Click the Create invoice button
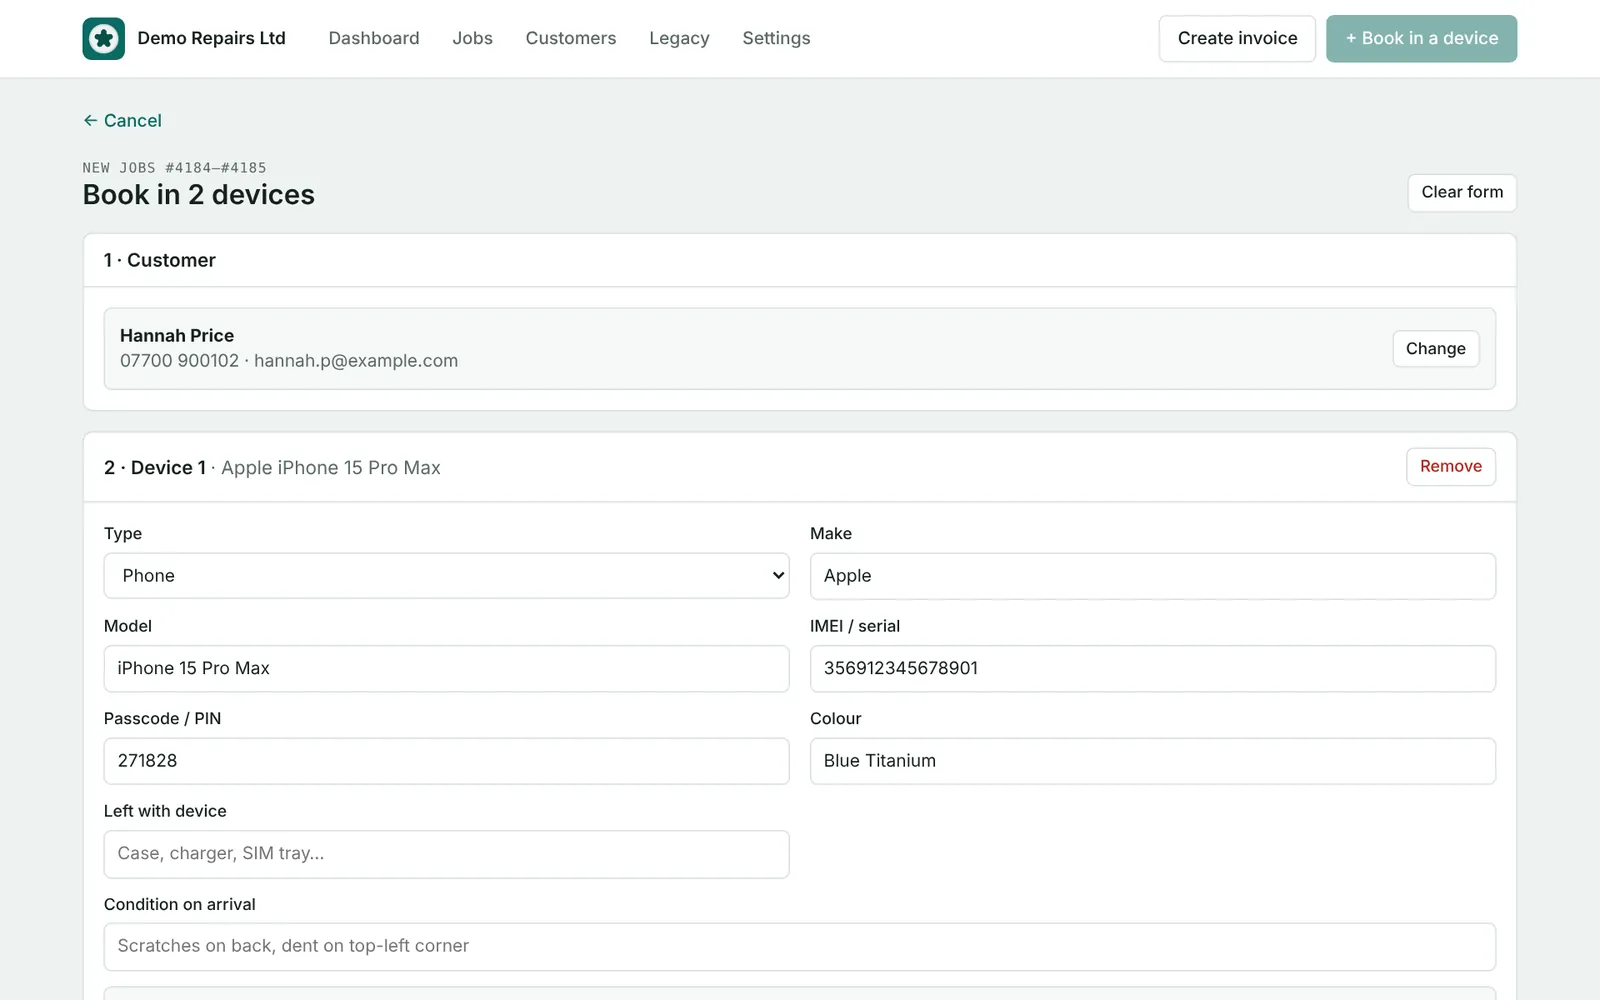 pos(1237,38)
